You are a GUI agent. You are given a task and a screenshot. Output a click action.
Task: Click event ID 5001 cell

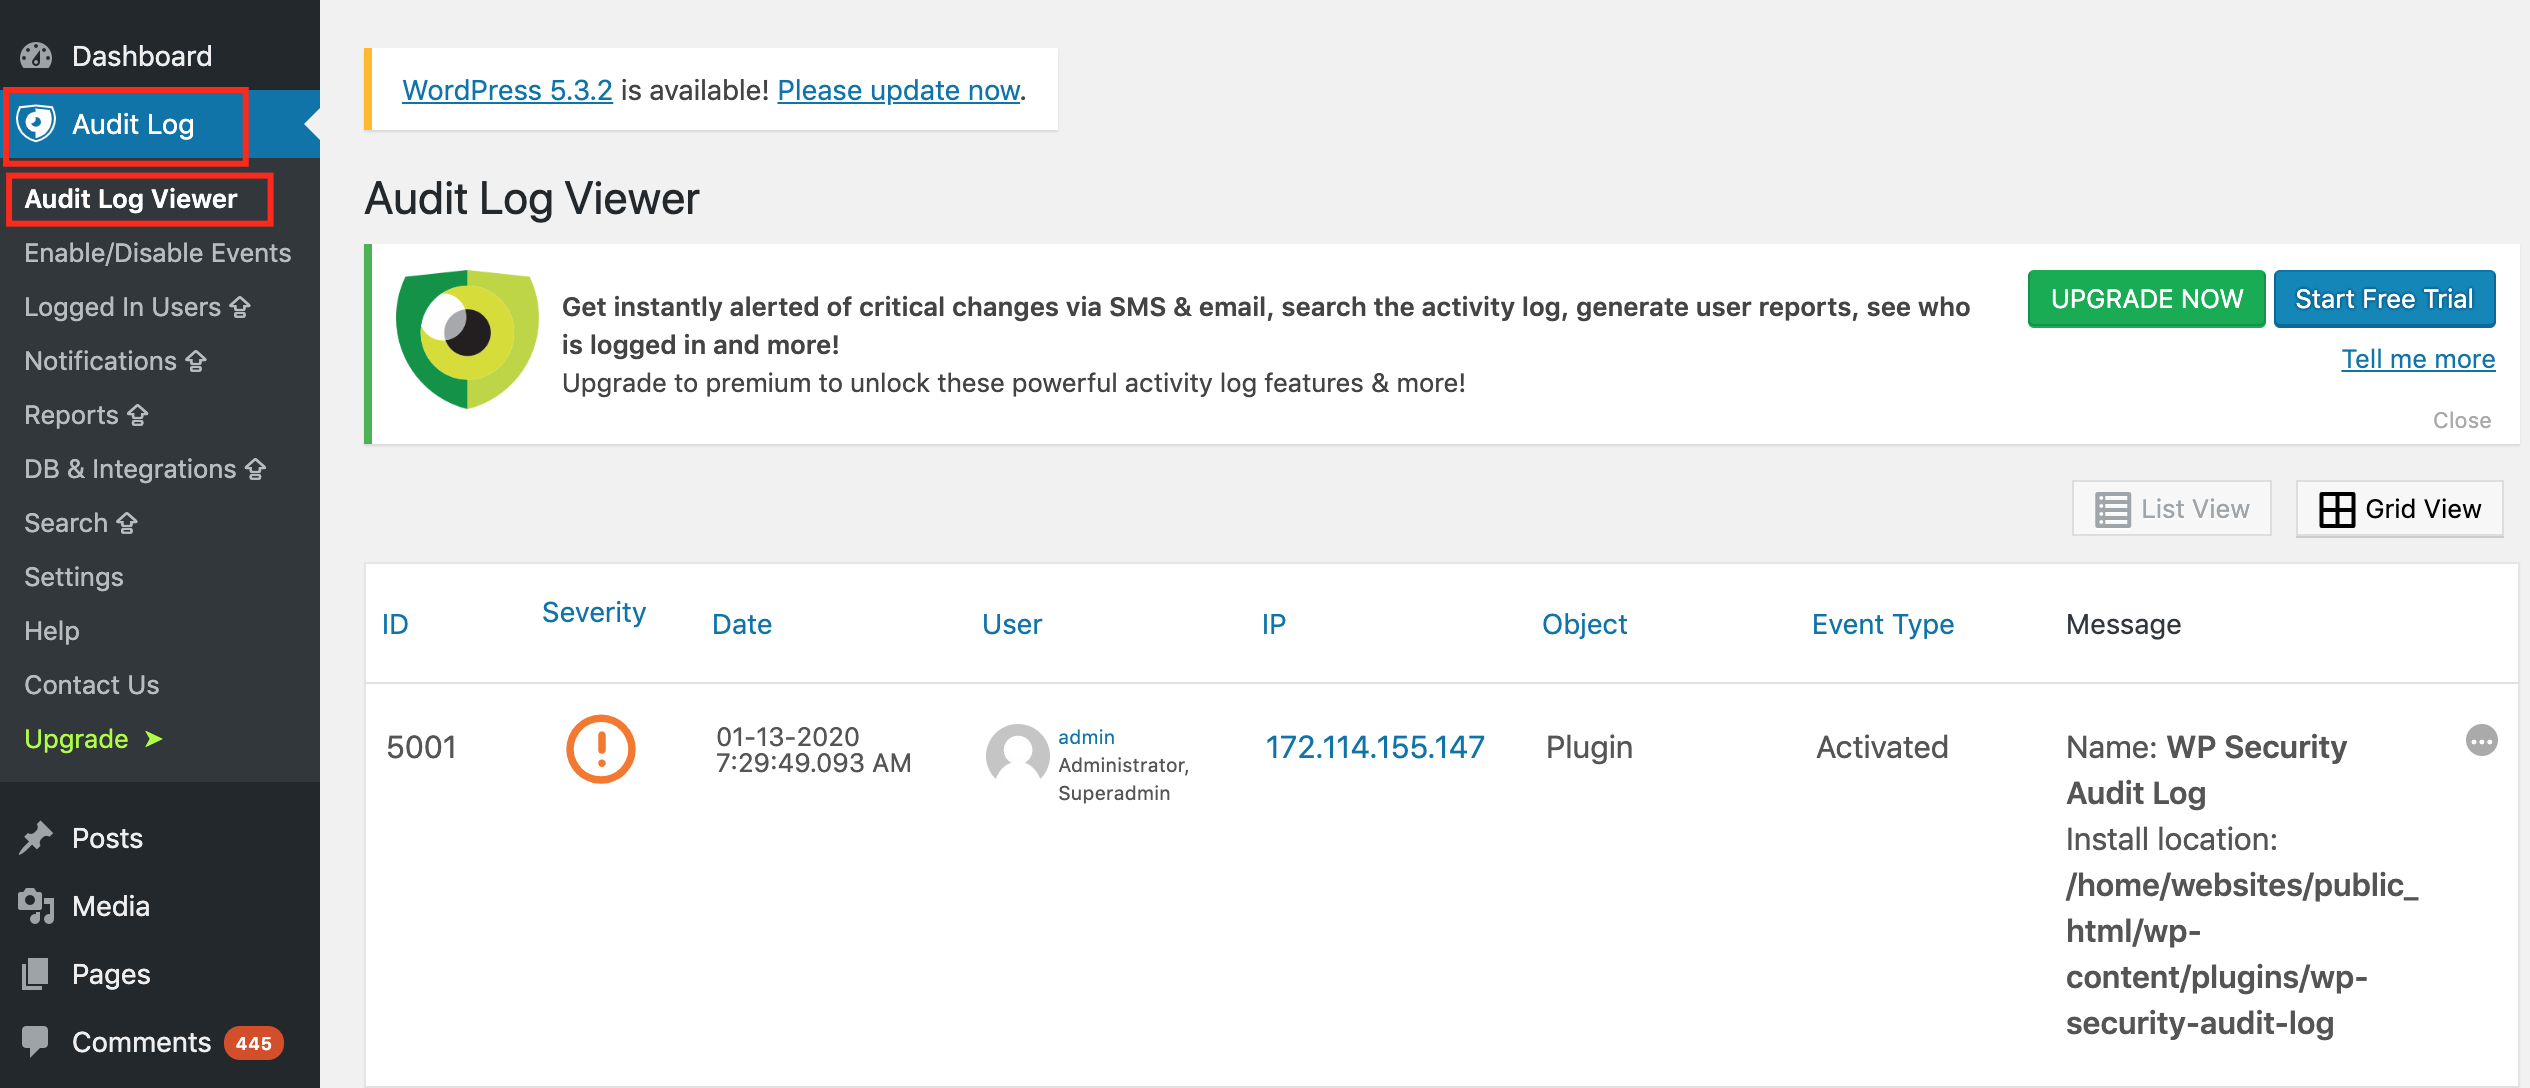coord(421,747)
